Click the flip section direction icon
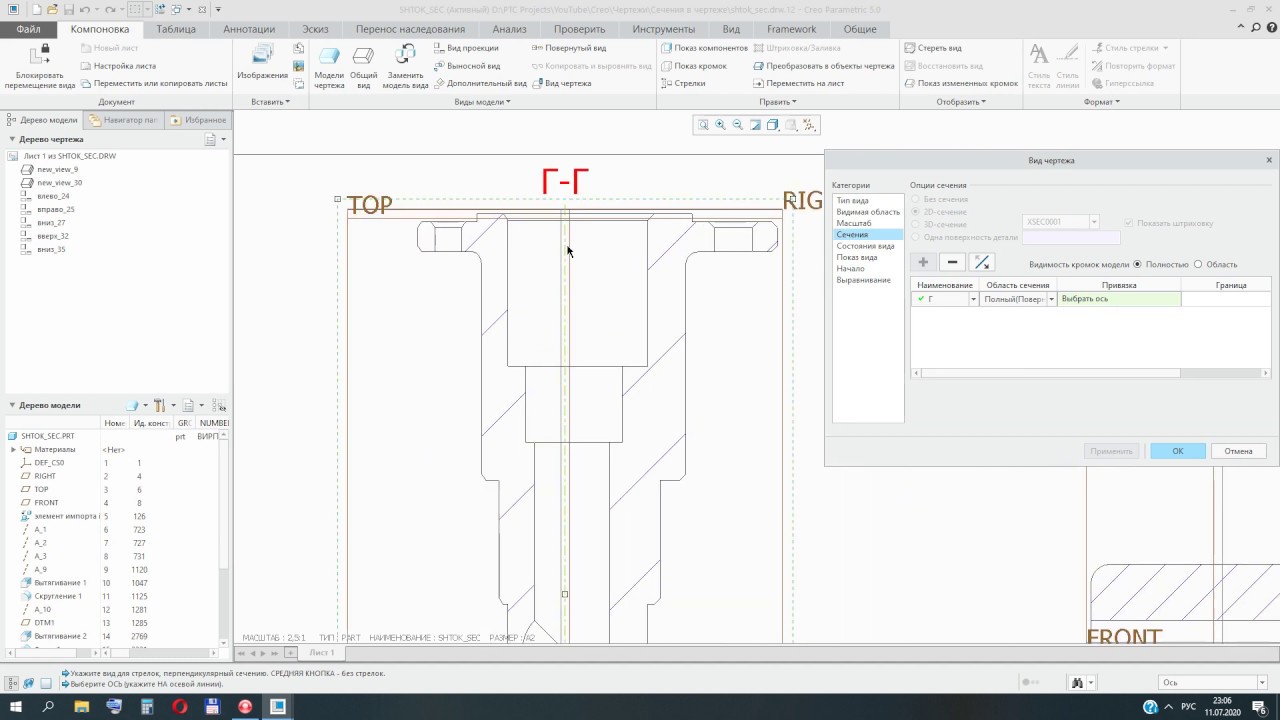The height and width of the screenshot is (720, 1280). coord(982,262)
